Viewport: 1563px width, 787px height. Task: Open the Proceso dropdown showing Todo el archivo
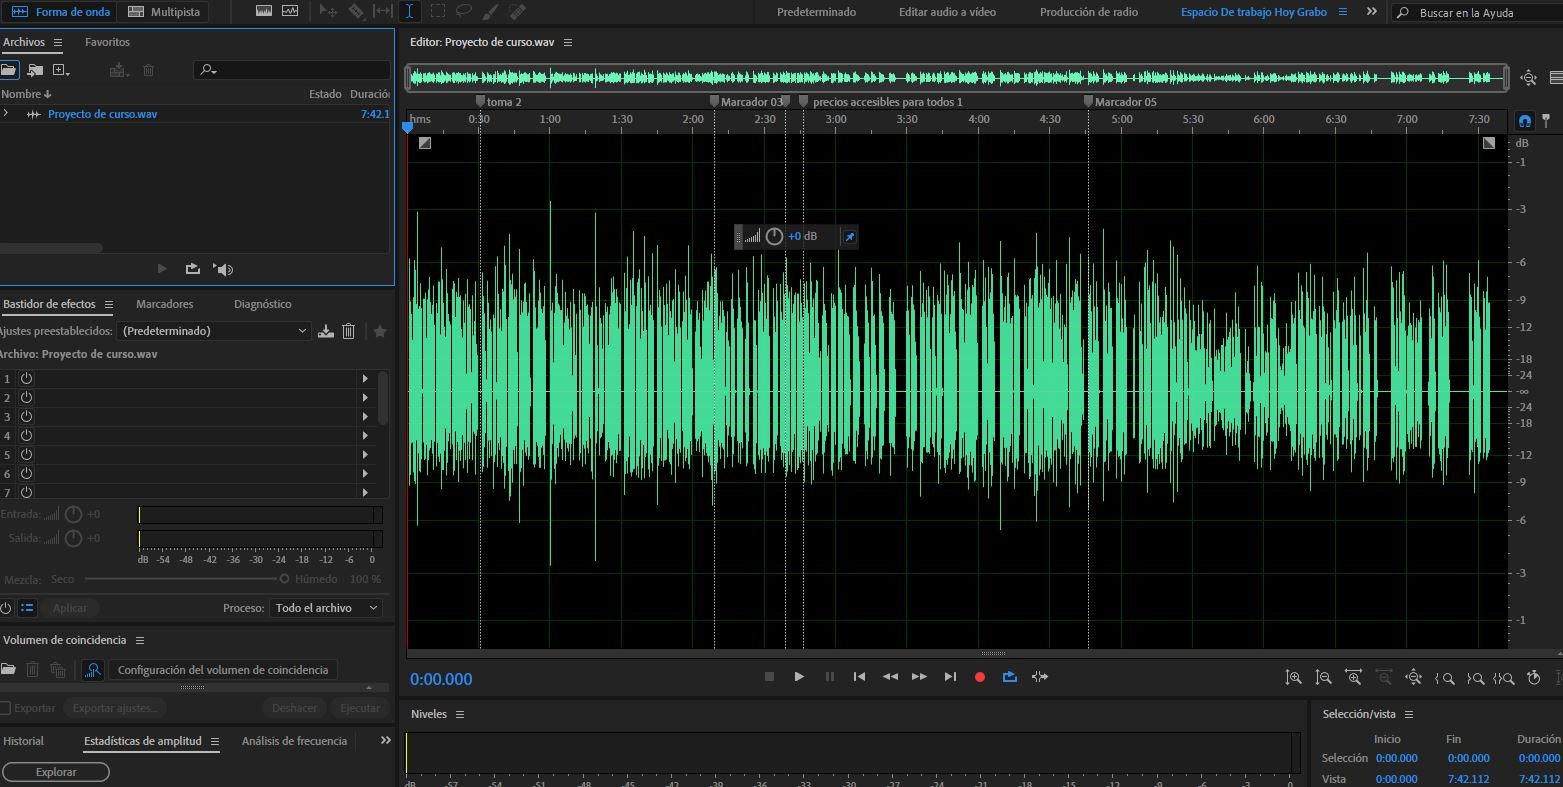pos(326,608)
